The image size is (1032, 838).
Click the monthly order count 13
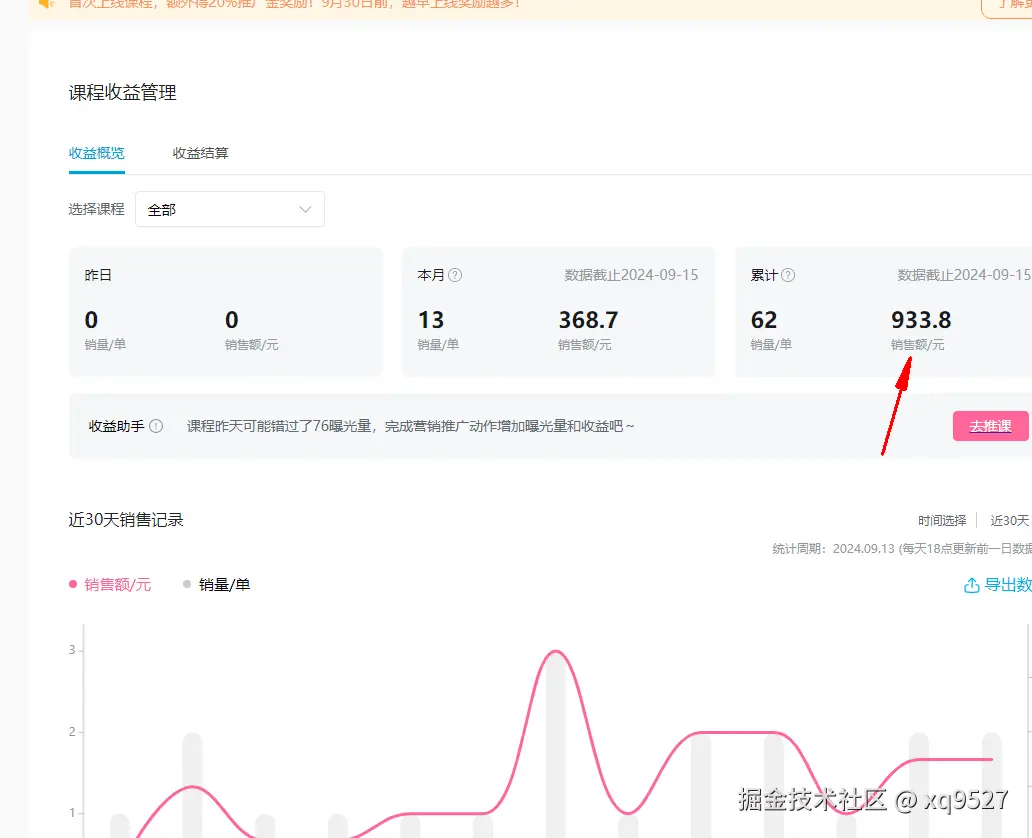point(431,320)
